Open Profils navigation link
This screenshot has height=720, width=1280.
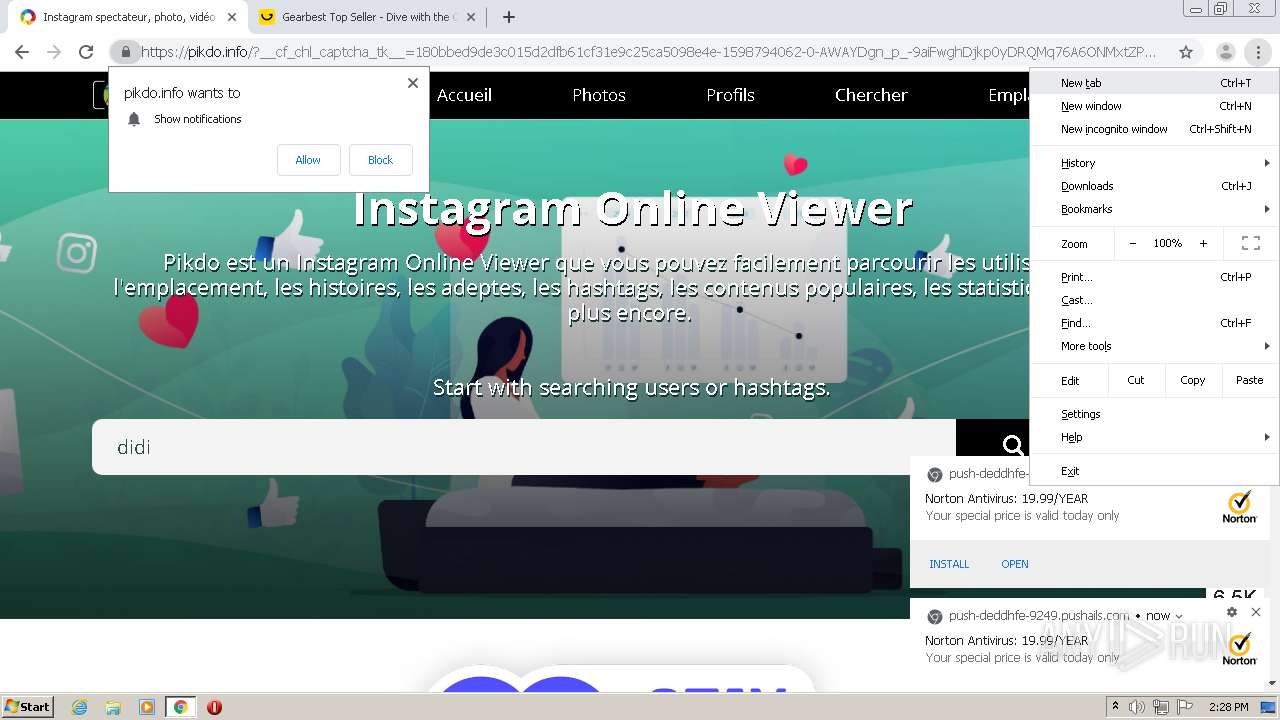pos(730,95)
